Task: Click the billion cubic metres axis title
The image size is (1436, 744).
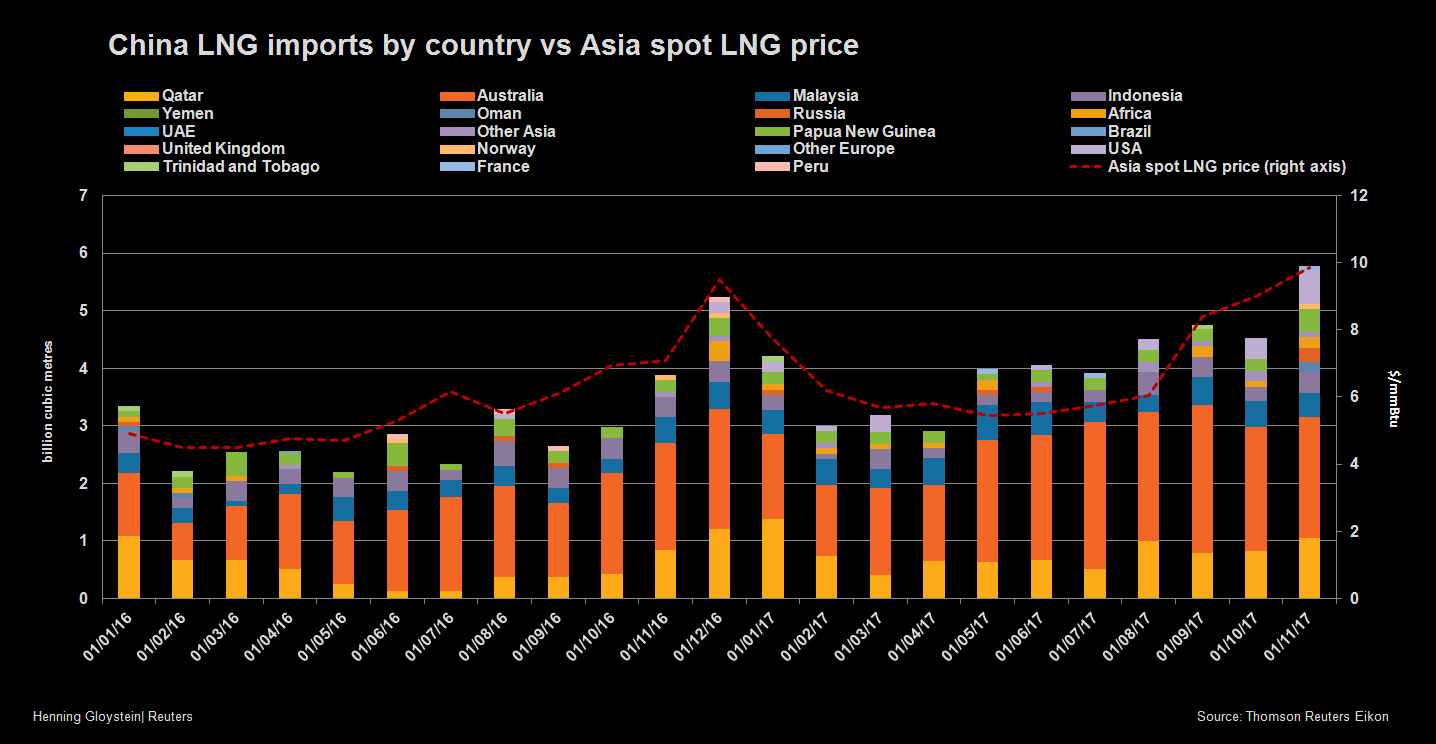Action: pyautogui.click(x=47, y=402)
